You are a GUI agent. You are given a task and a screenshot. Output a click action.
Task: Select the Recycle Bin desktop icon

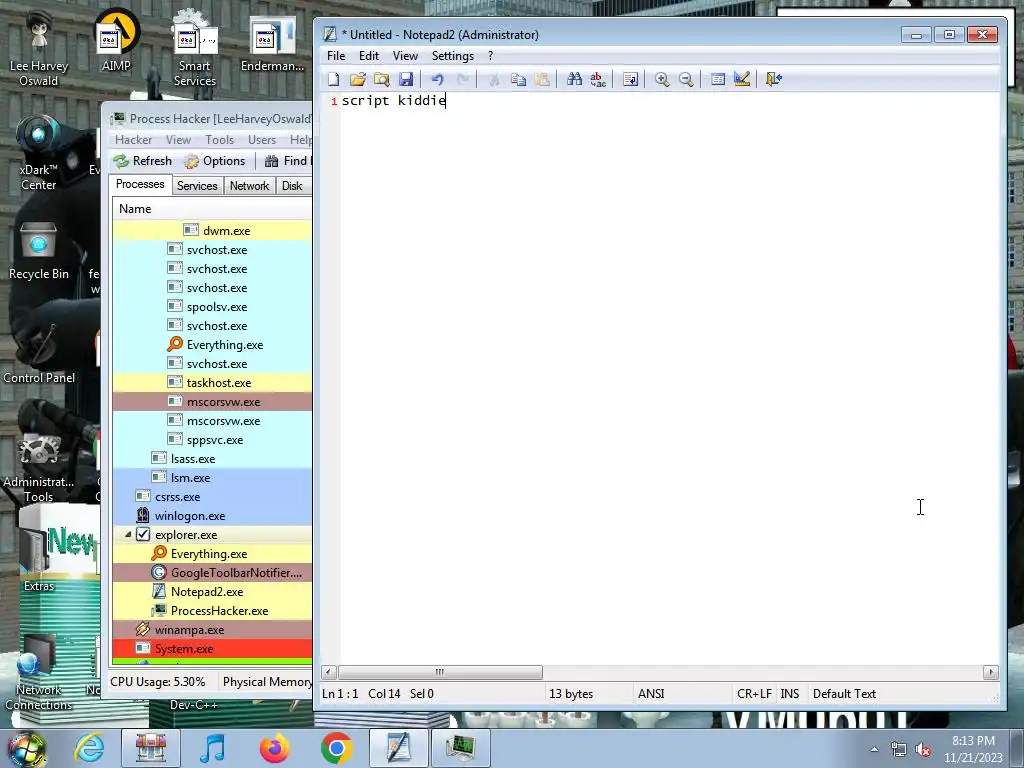39,252
